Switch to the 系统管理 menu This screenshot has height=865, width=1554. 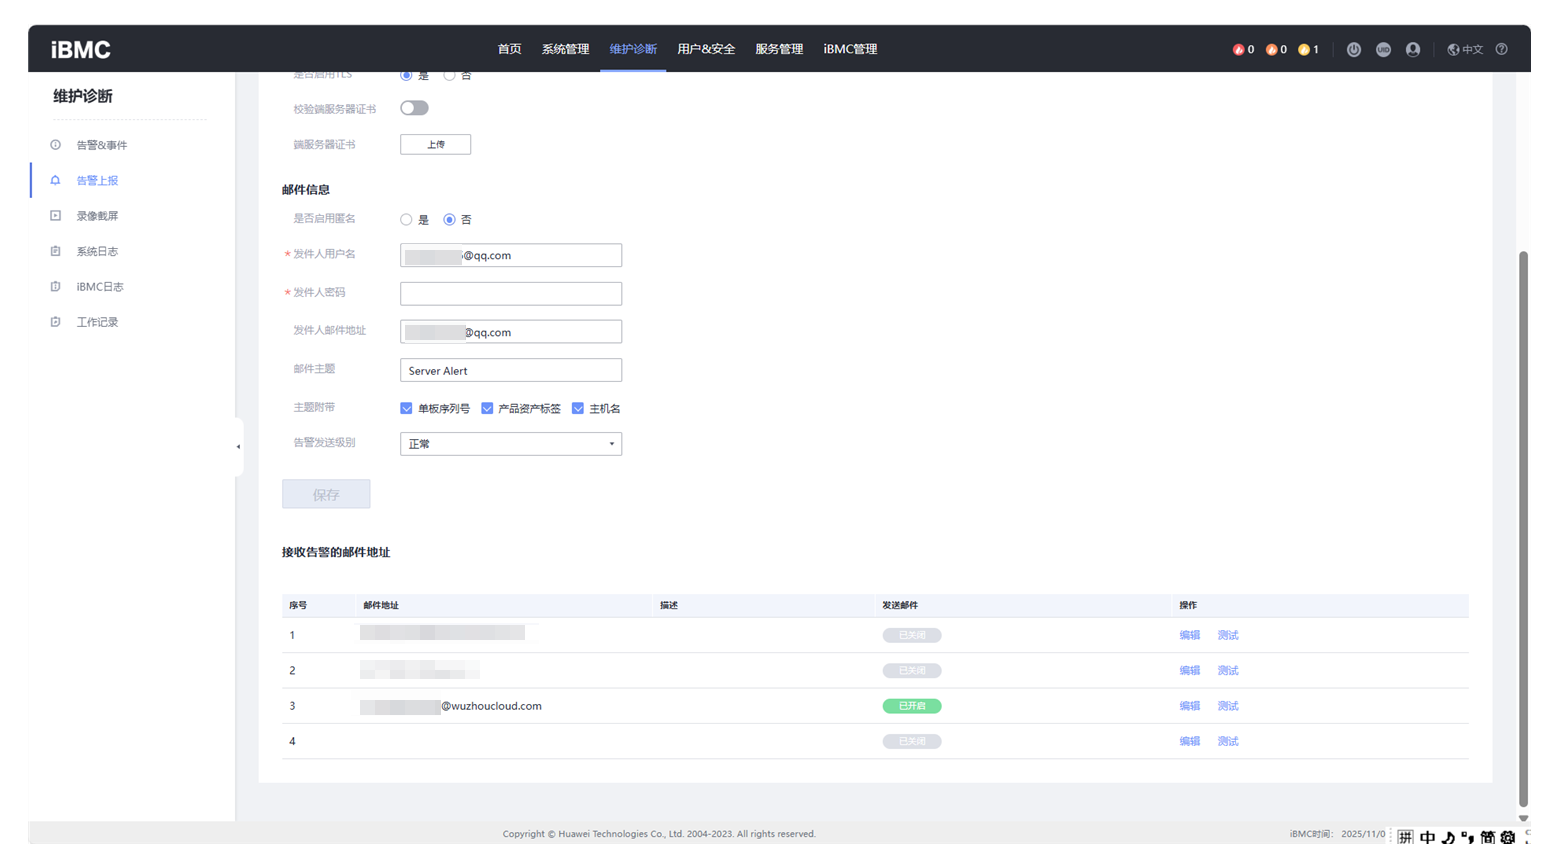point(565,49)
